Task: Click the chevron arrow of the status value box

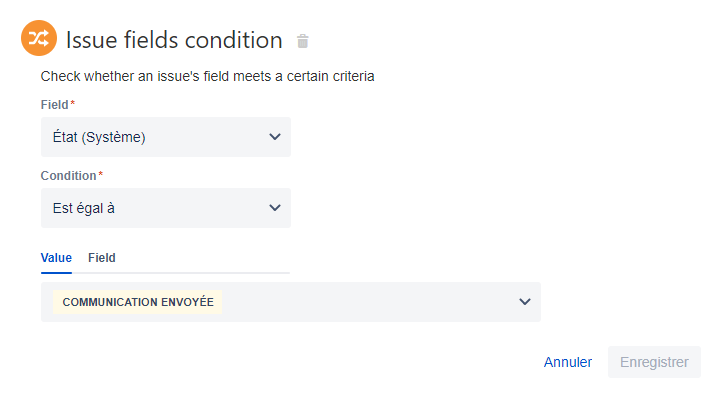Action: (525, 302)
